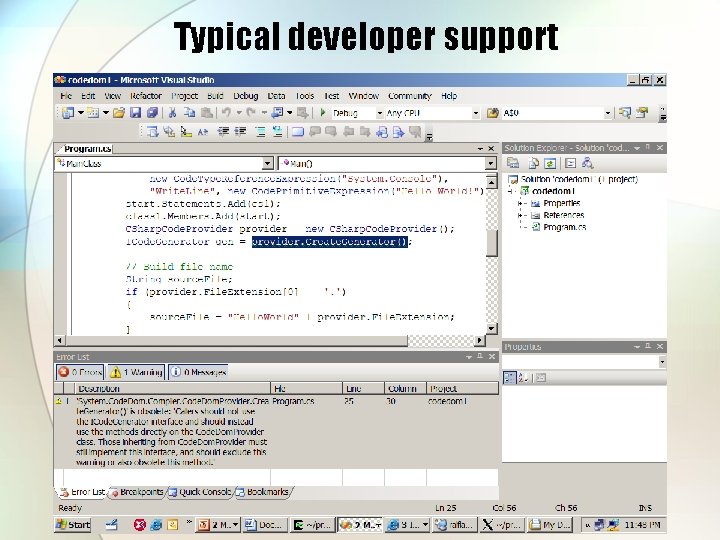Viewport: 720px width, 540px height.
Task: Open the Debug configuration dropdown
Action: pos(380,113)
